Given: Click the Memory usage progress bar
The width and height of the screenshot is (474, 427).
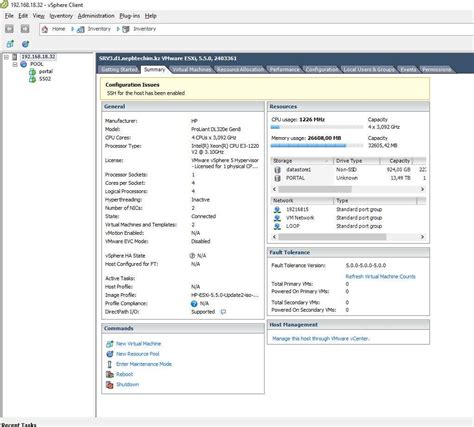Looking at the screenshot, I should [x=317, y=146].
